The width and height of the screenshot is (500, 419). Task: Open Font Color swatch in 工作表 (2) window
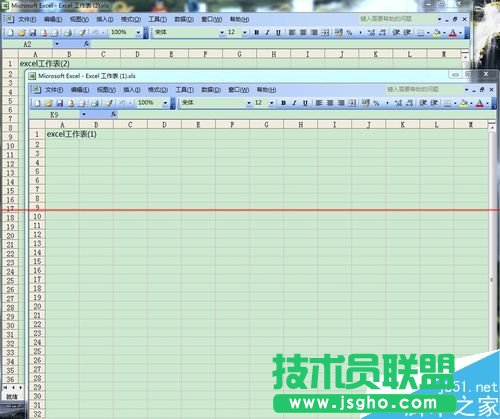tap(452, 33)
